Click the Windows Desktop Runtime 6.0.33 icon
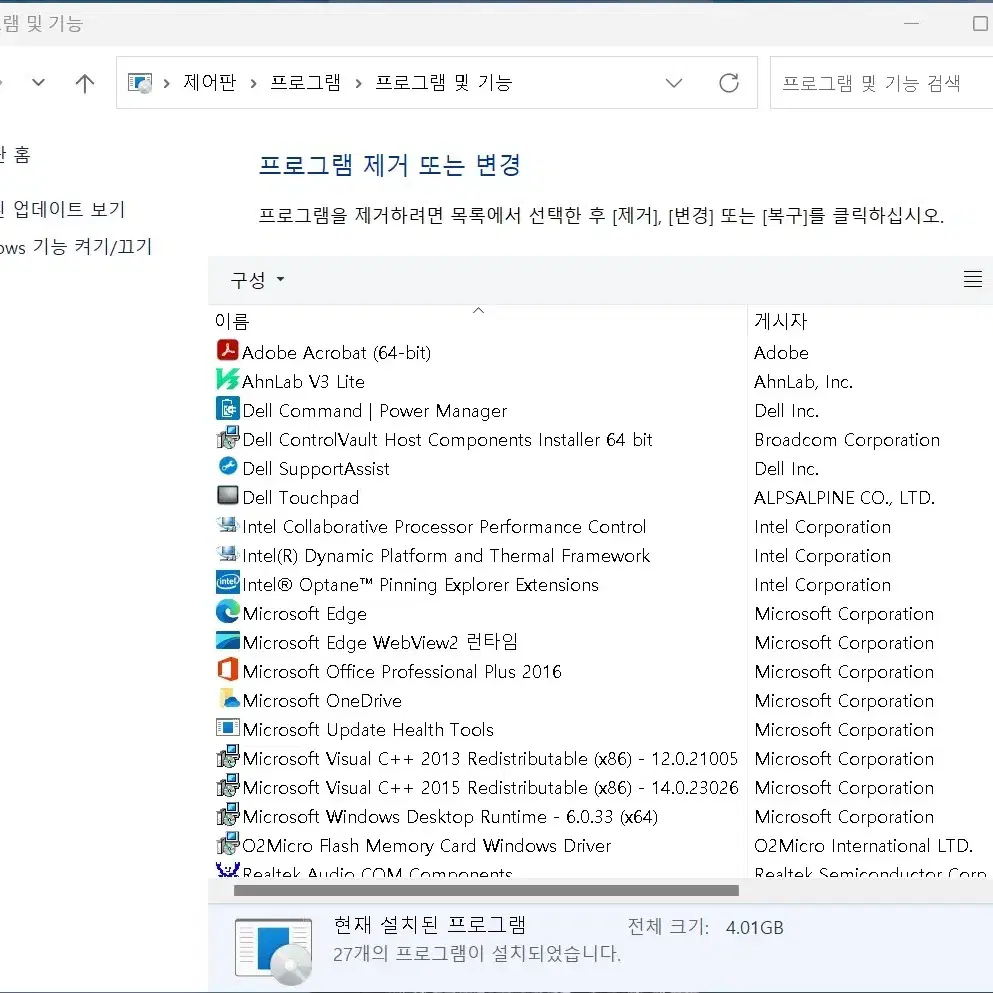This screenshot has width=993, height=993. (227, 814)
